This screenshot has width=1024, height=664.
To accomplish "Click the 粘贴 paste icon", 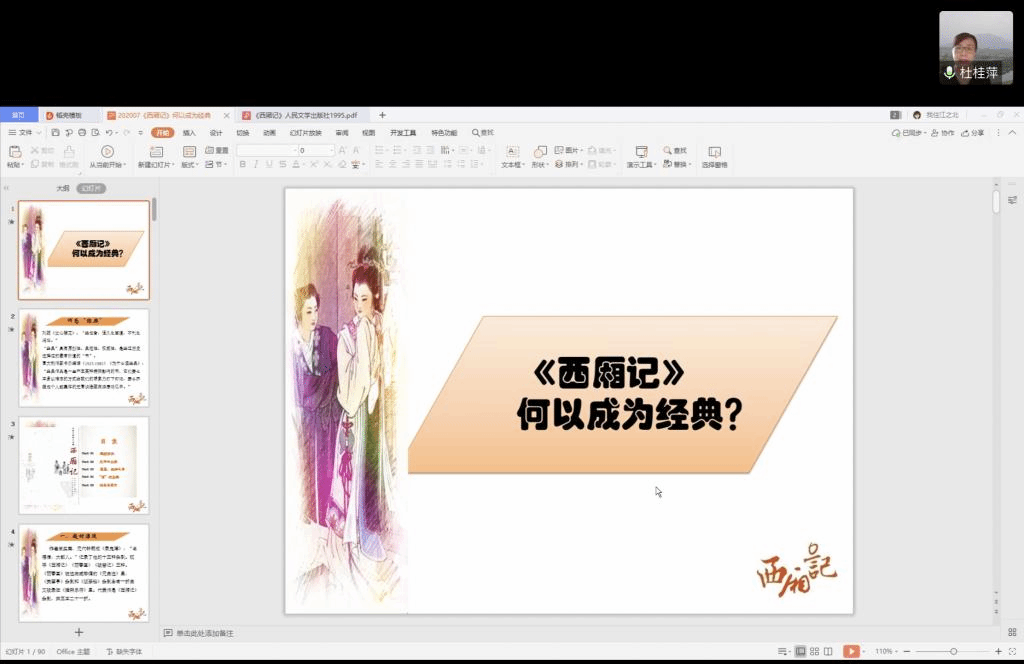I will pyautogui.click(x=14, y=151).
